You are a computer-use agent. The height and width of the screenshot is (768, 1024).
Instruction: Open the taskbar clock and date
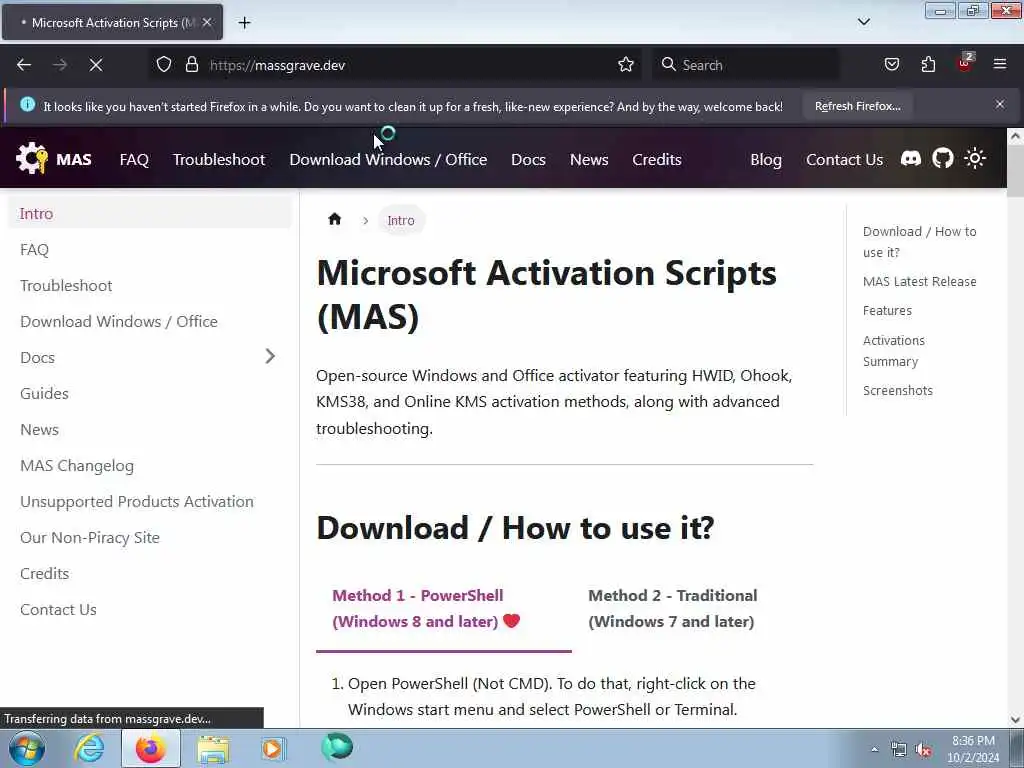973,749
